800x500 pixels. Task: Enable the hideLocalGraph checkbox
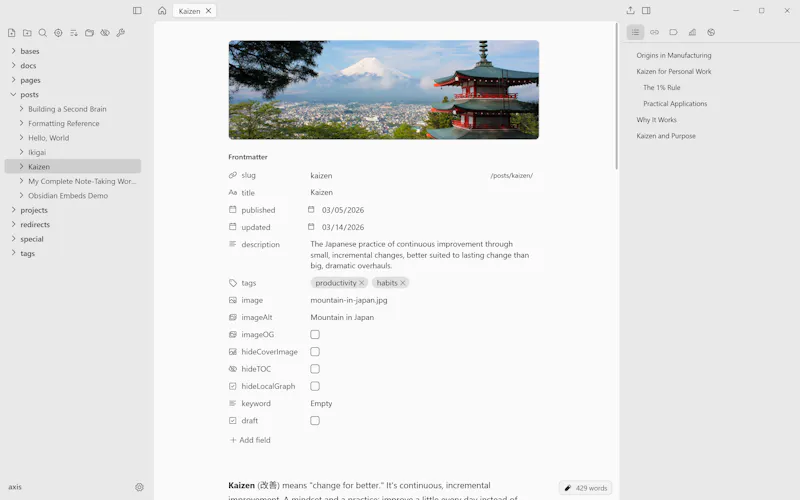click(315, 386)
